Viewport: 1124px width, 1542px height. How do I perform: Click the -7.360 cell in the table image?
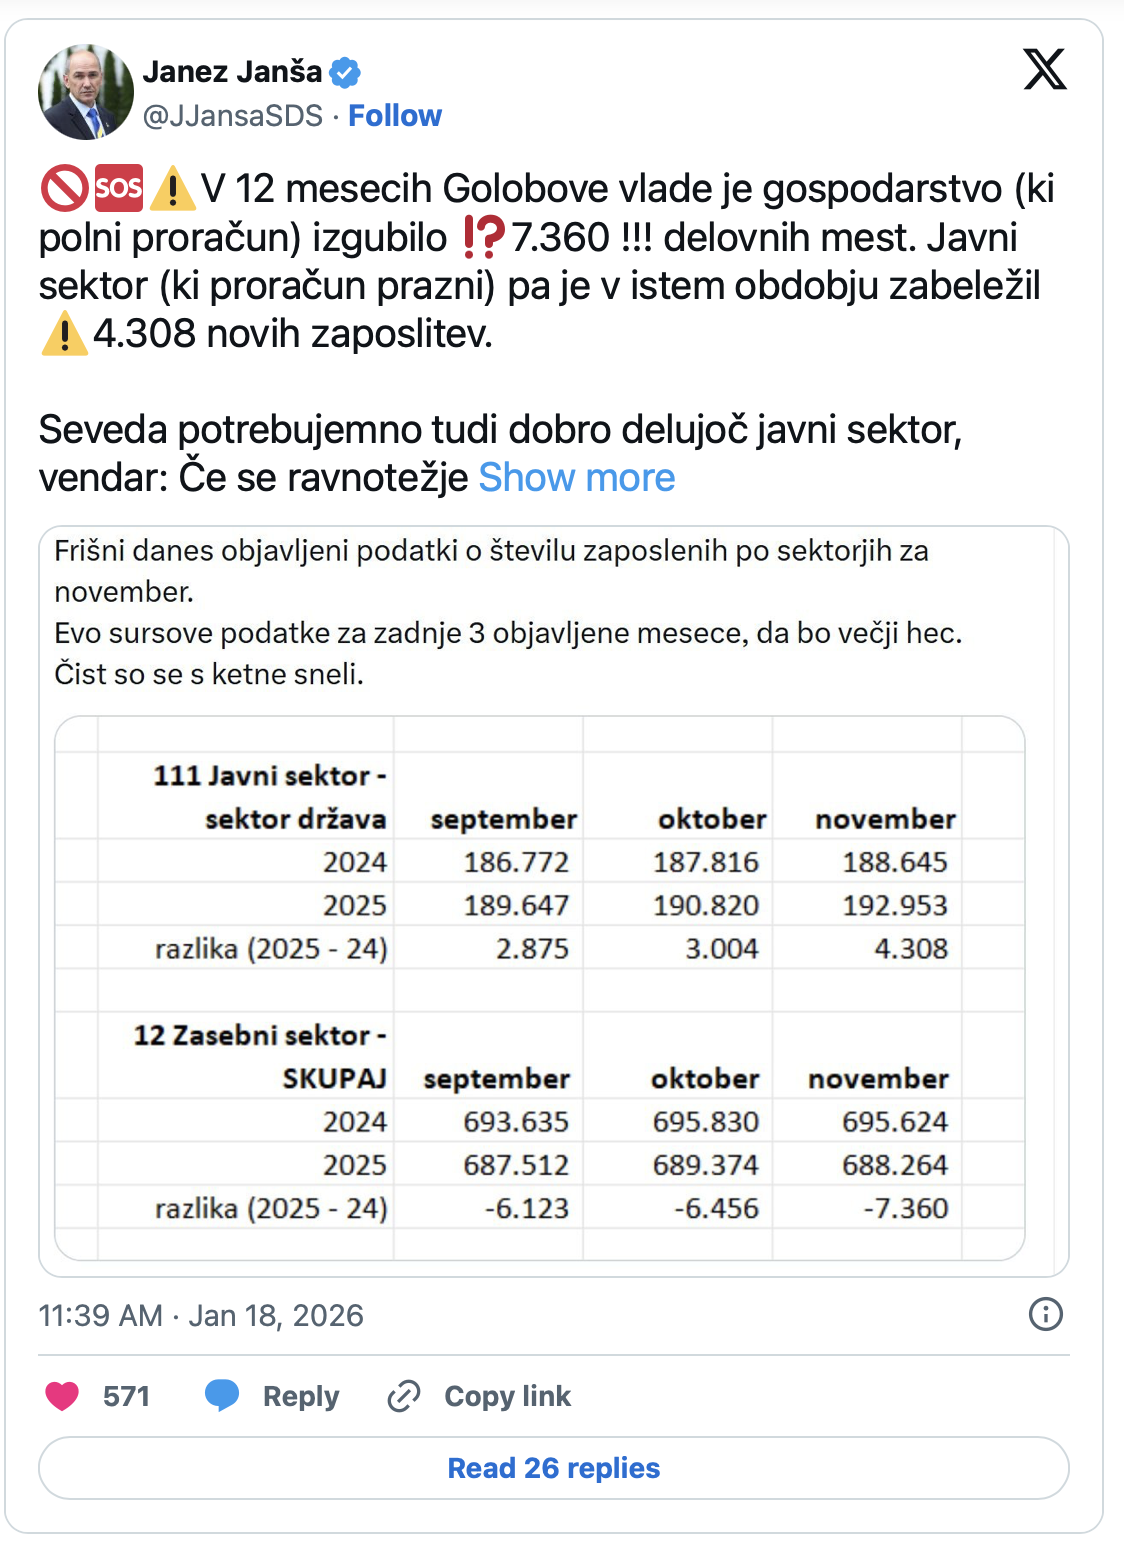click(x=905, y=1208)
